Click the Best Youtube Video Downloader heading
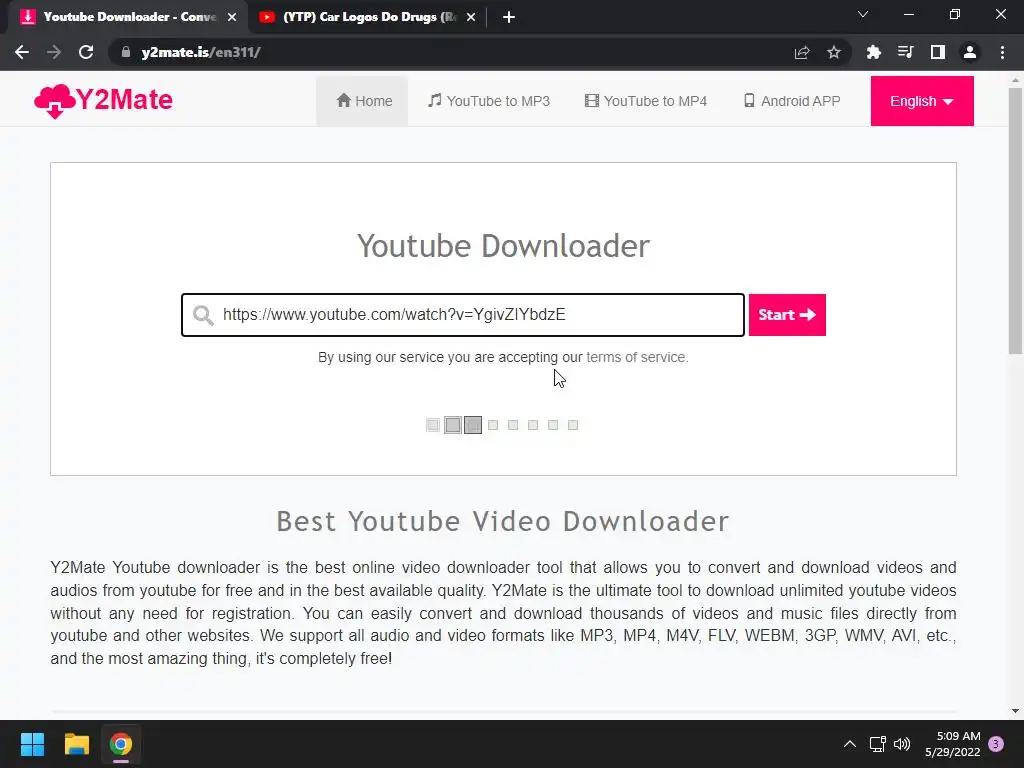The image size is (1024, 768). coord(503,521)
